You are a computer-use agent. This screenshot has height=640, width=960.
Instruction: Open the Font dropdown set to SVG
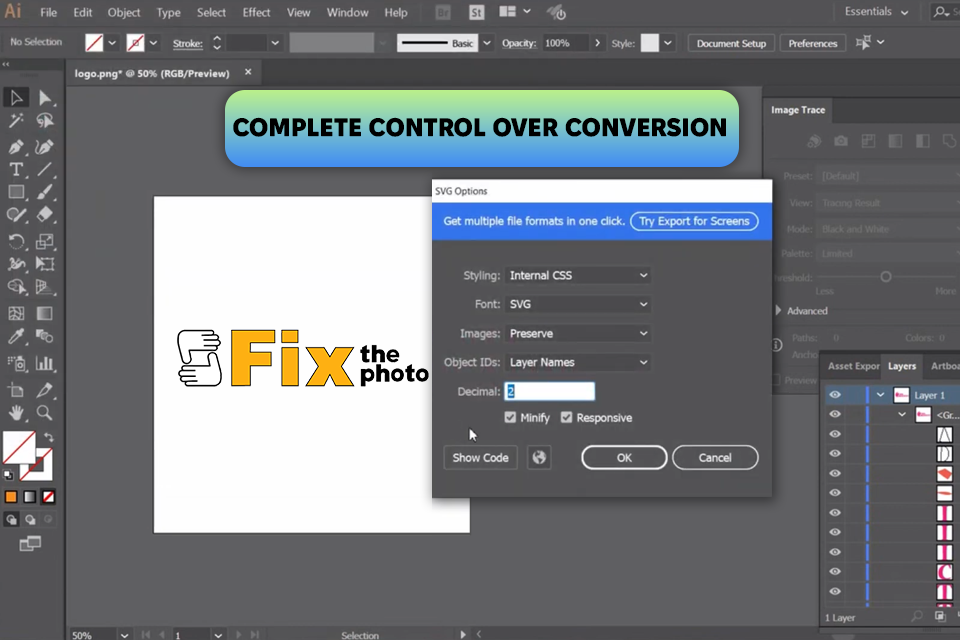[x=577, y=304]
